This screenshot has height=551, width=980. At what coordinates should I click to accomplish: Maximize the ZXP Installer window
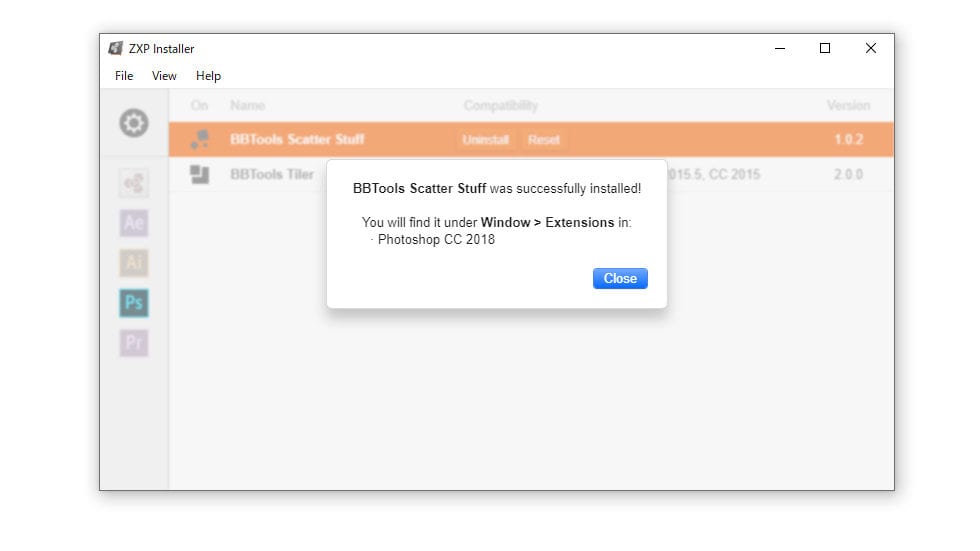click(x=825, y=48)
